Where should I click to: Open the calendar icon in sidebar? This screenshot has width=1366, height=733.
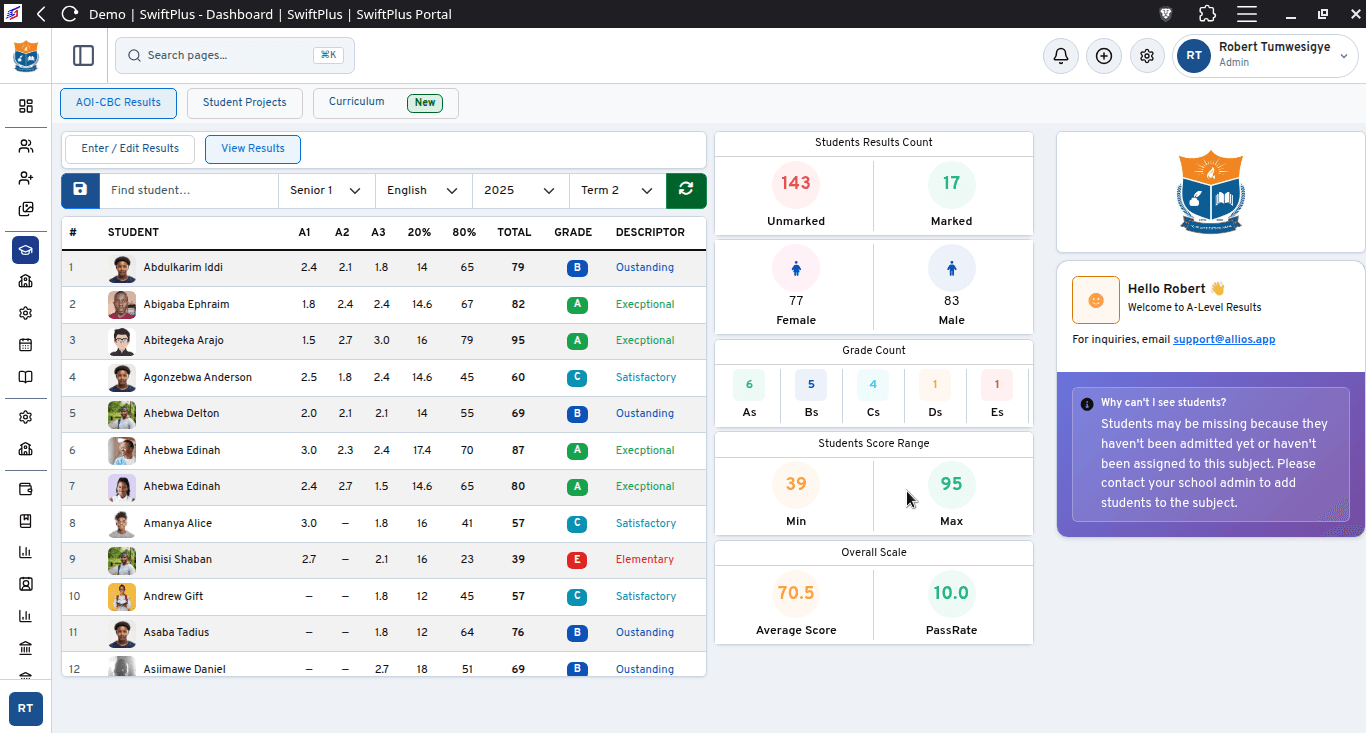coord(26,345)
